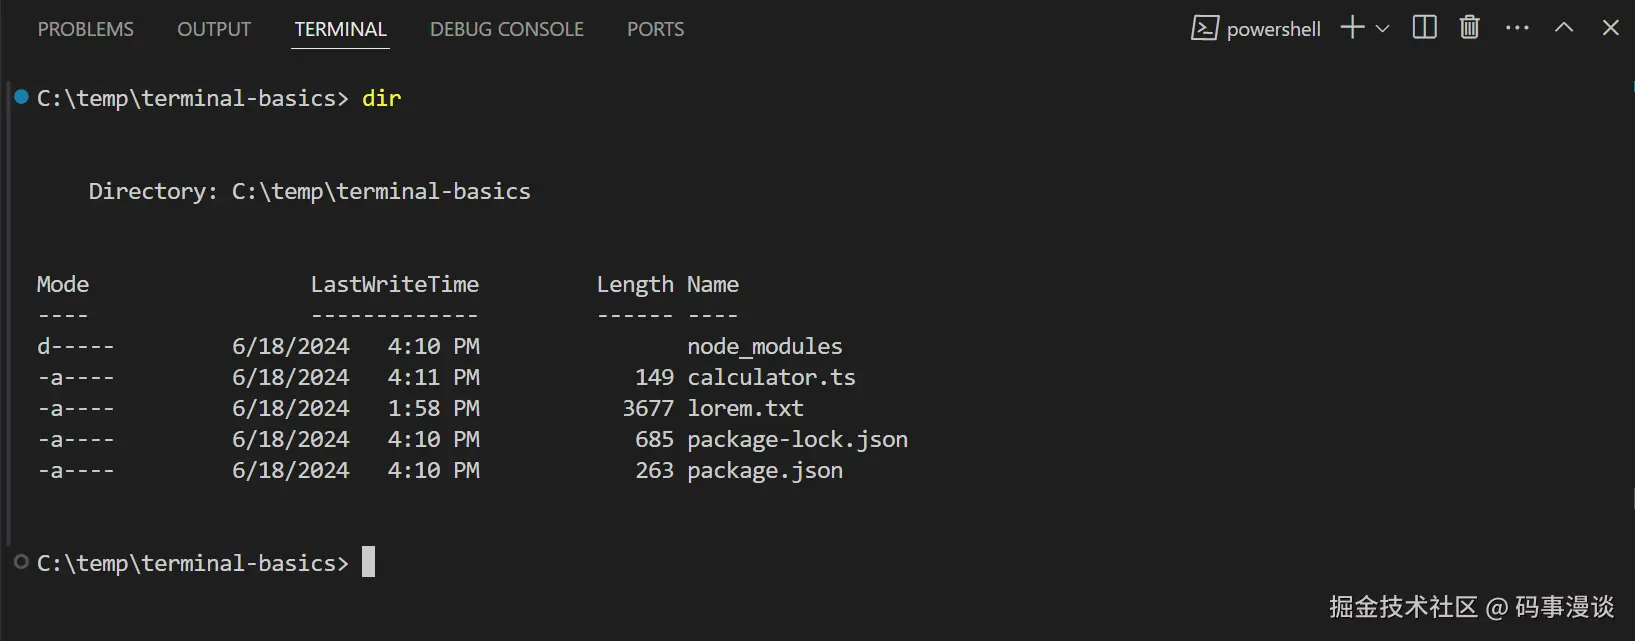This screenshot has height=641, width=1635.
Task: Select the Terminal tab
Action: point(341,29)
